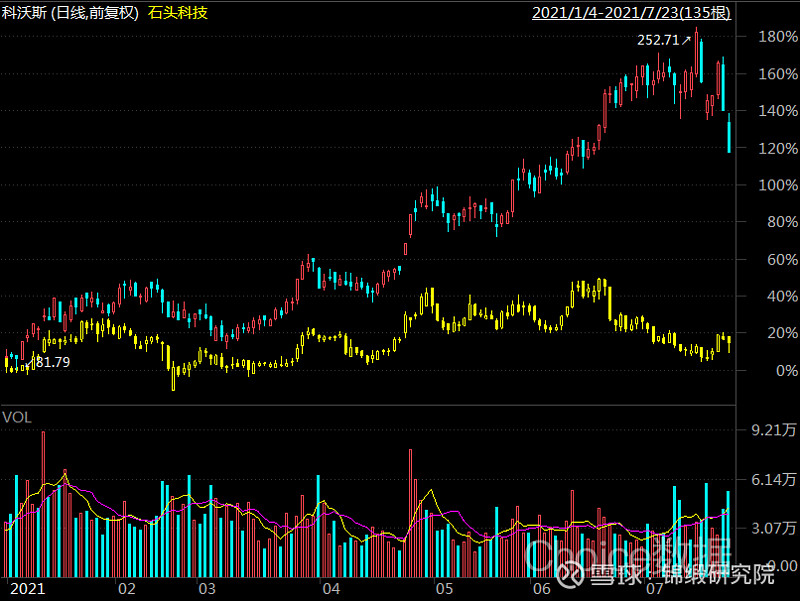Click the 07 month marker on time axis
This screenshot has width=800, height=601.
655,589
